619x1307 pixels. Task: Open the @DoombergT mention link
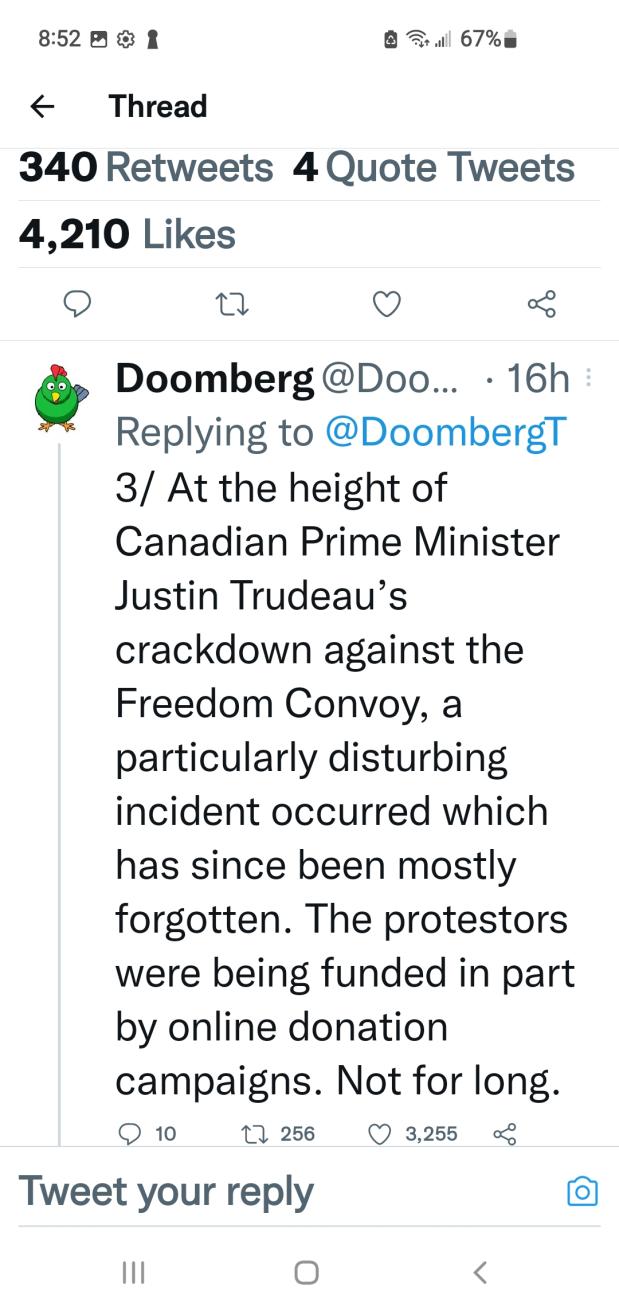(446, 431)
